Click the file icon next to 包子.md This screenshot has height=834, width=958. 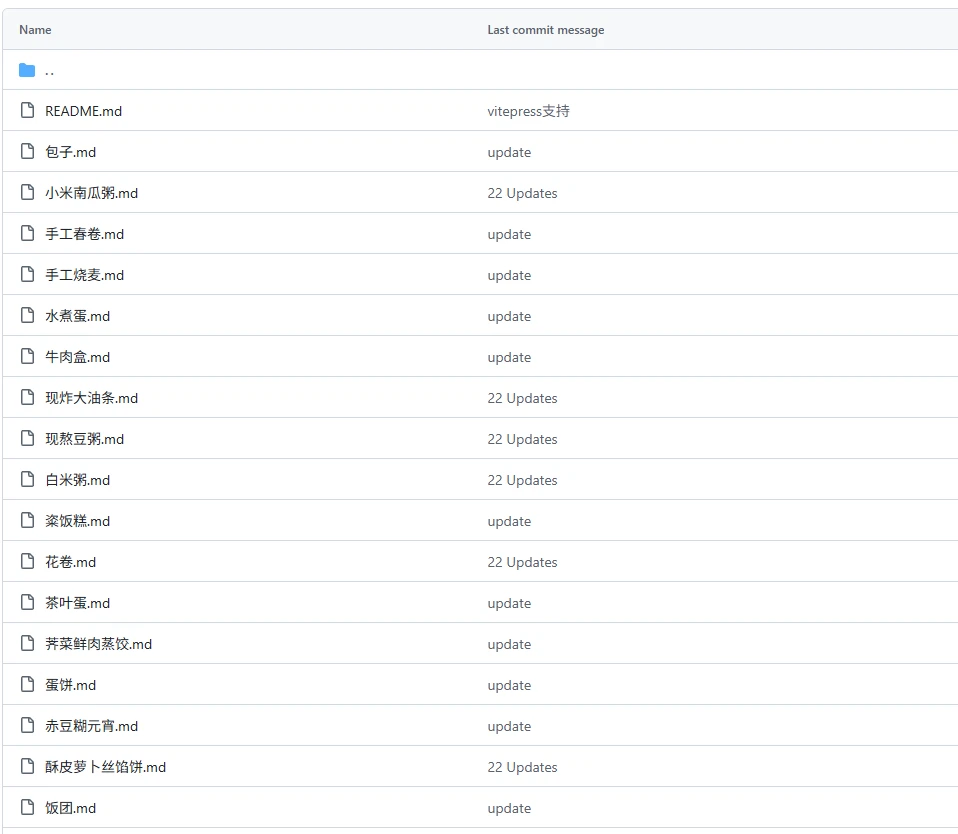tap(27, 152)
